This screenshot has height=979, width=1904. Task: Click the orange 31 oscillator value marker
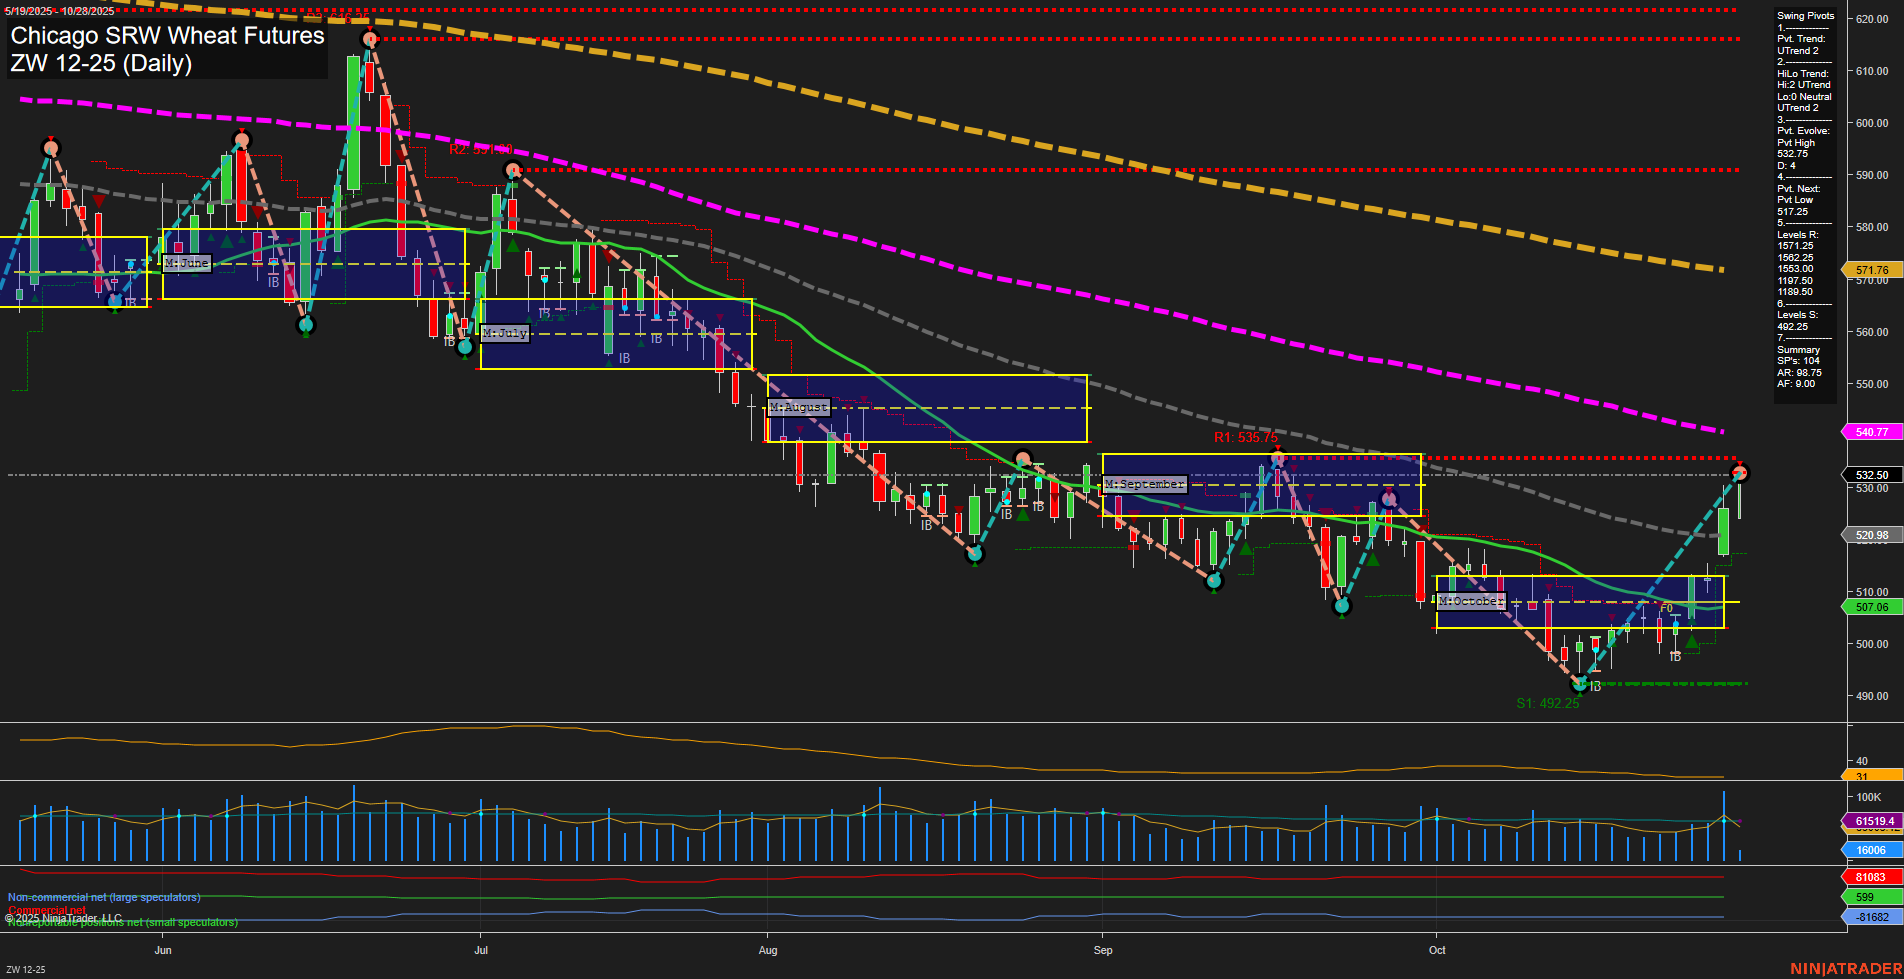point(1869,774)
